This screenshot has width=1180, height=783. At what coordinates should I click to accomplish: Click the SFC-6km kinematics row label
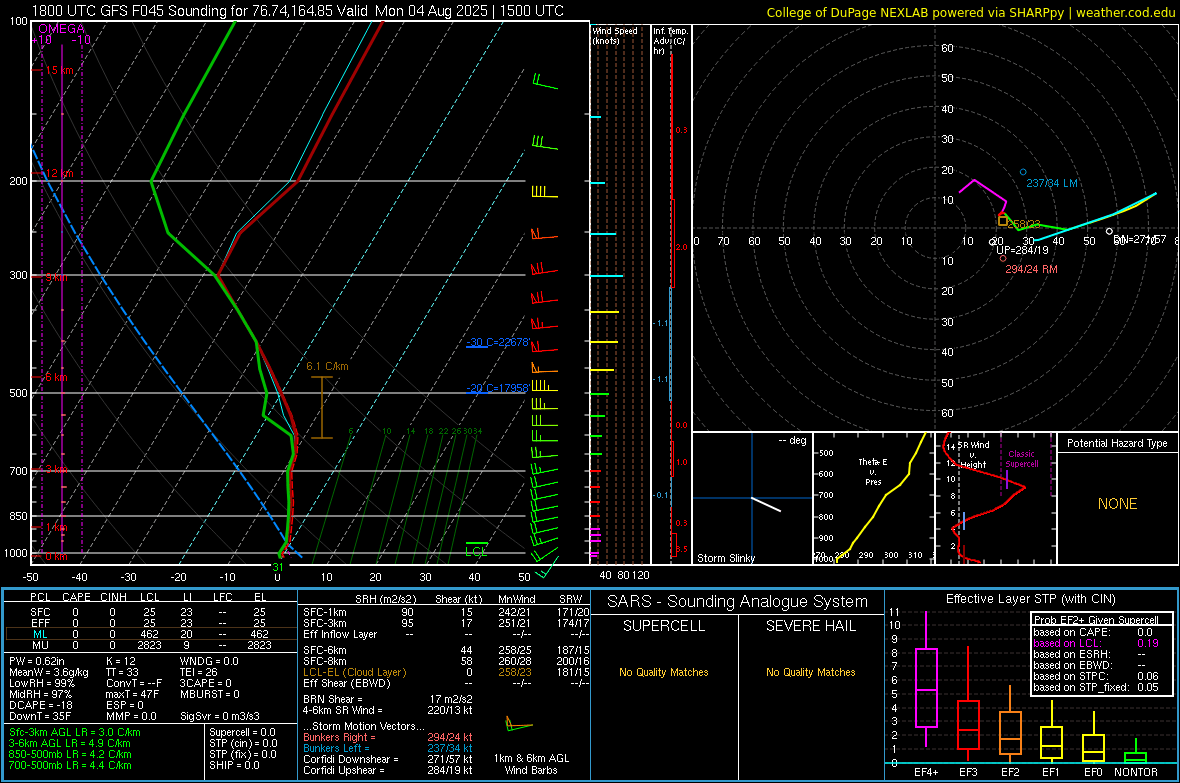(324, 650)
